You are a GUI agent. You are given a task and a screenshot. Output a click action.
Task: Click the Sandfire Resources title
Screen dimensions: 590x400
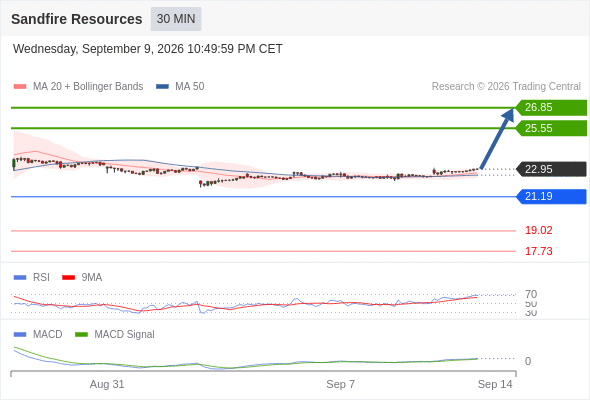pos(77,19)
